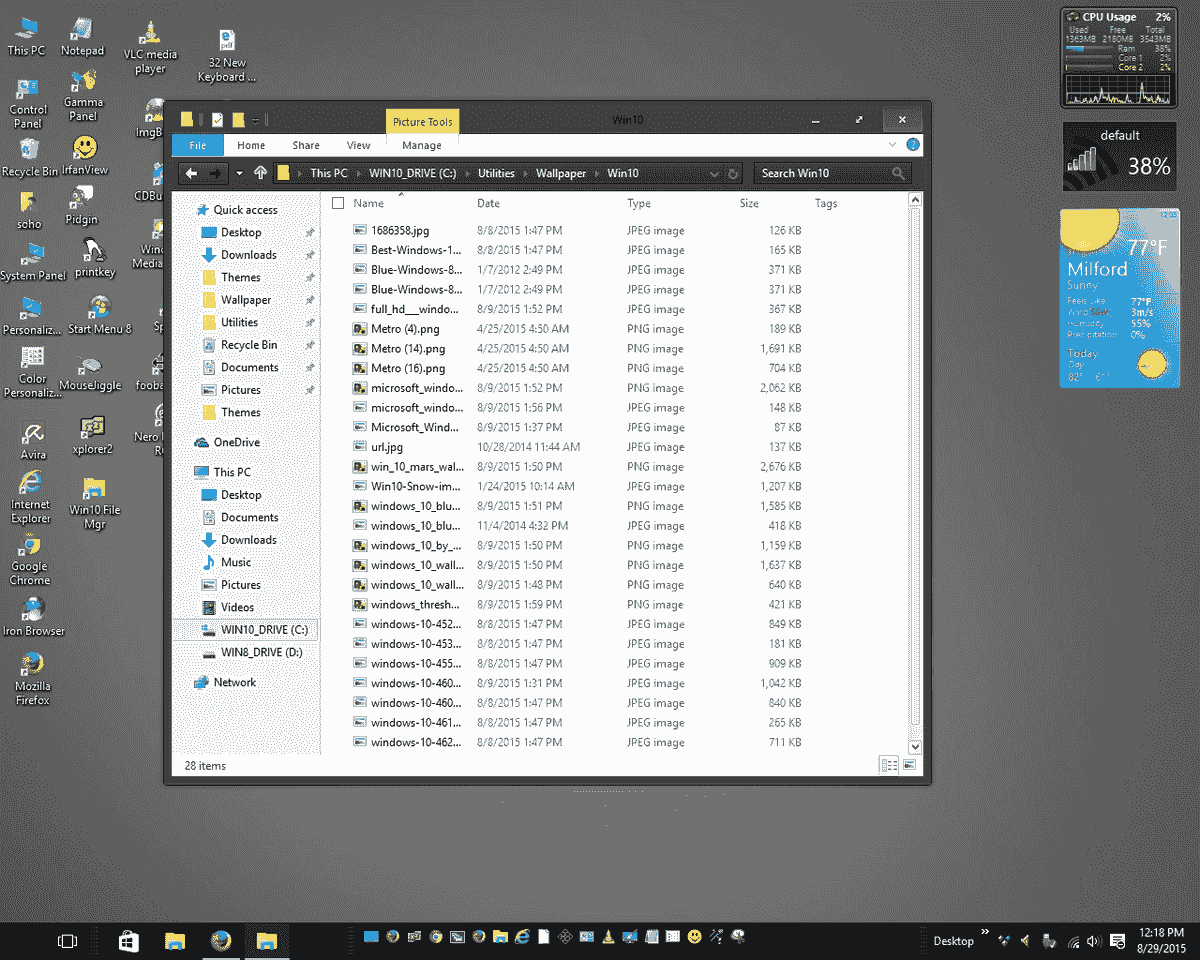Switch to large thumbnails via status bar icon

[x=908, y=765]
